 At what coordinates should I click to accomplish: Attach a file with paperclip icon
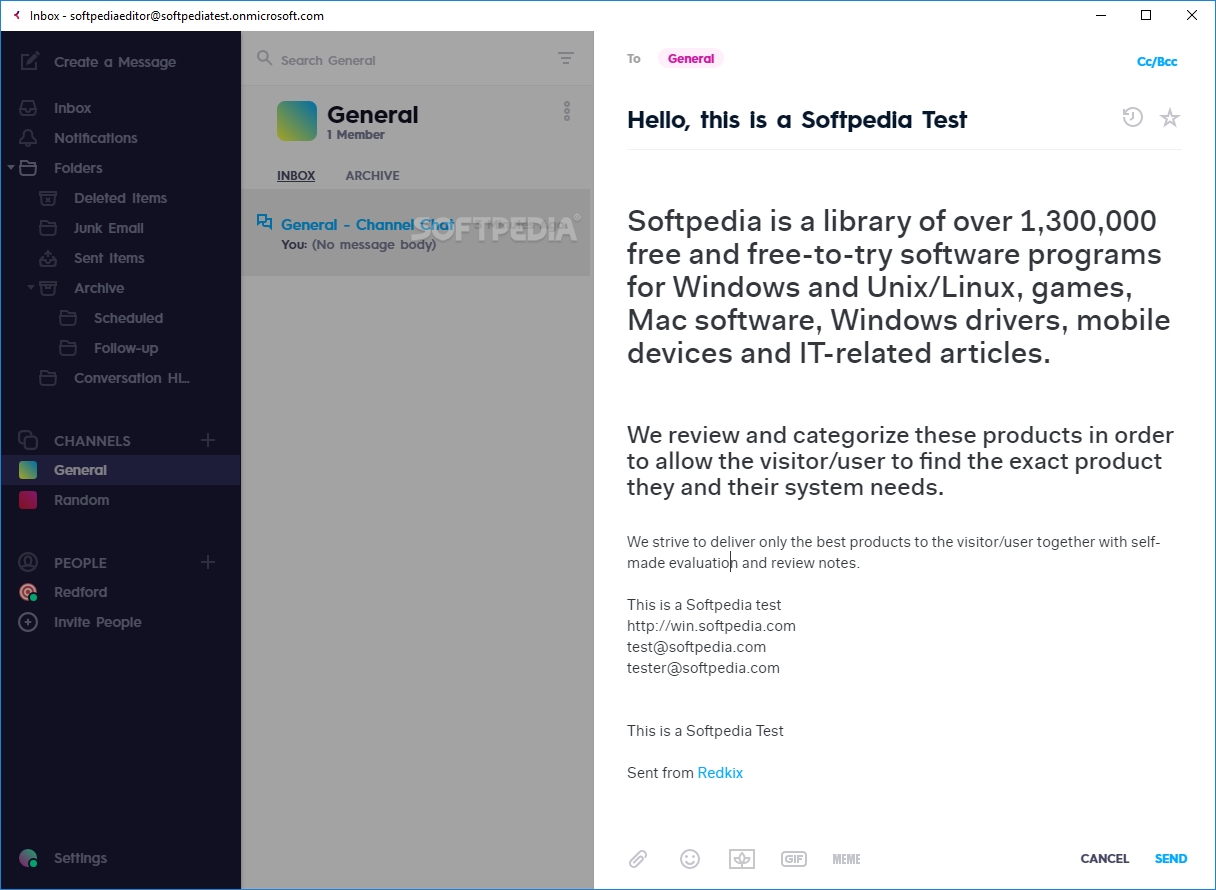pos(638,859)
